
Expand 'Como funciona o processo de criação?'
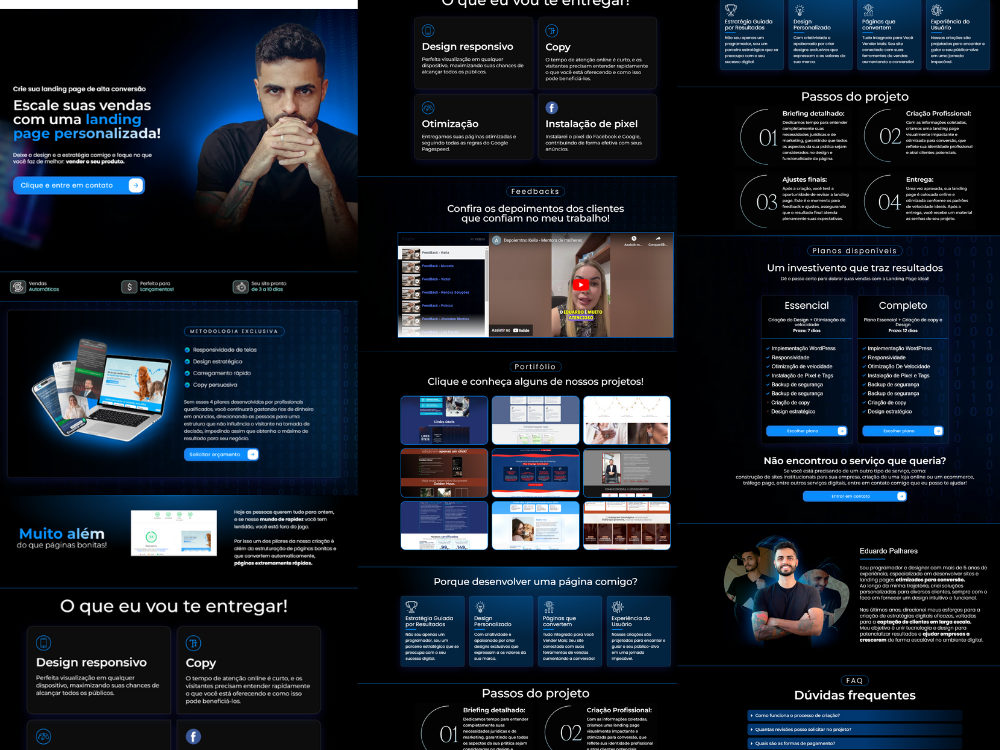[855, 716]
